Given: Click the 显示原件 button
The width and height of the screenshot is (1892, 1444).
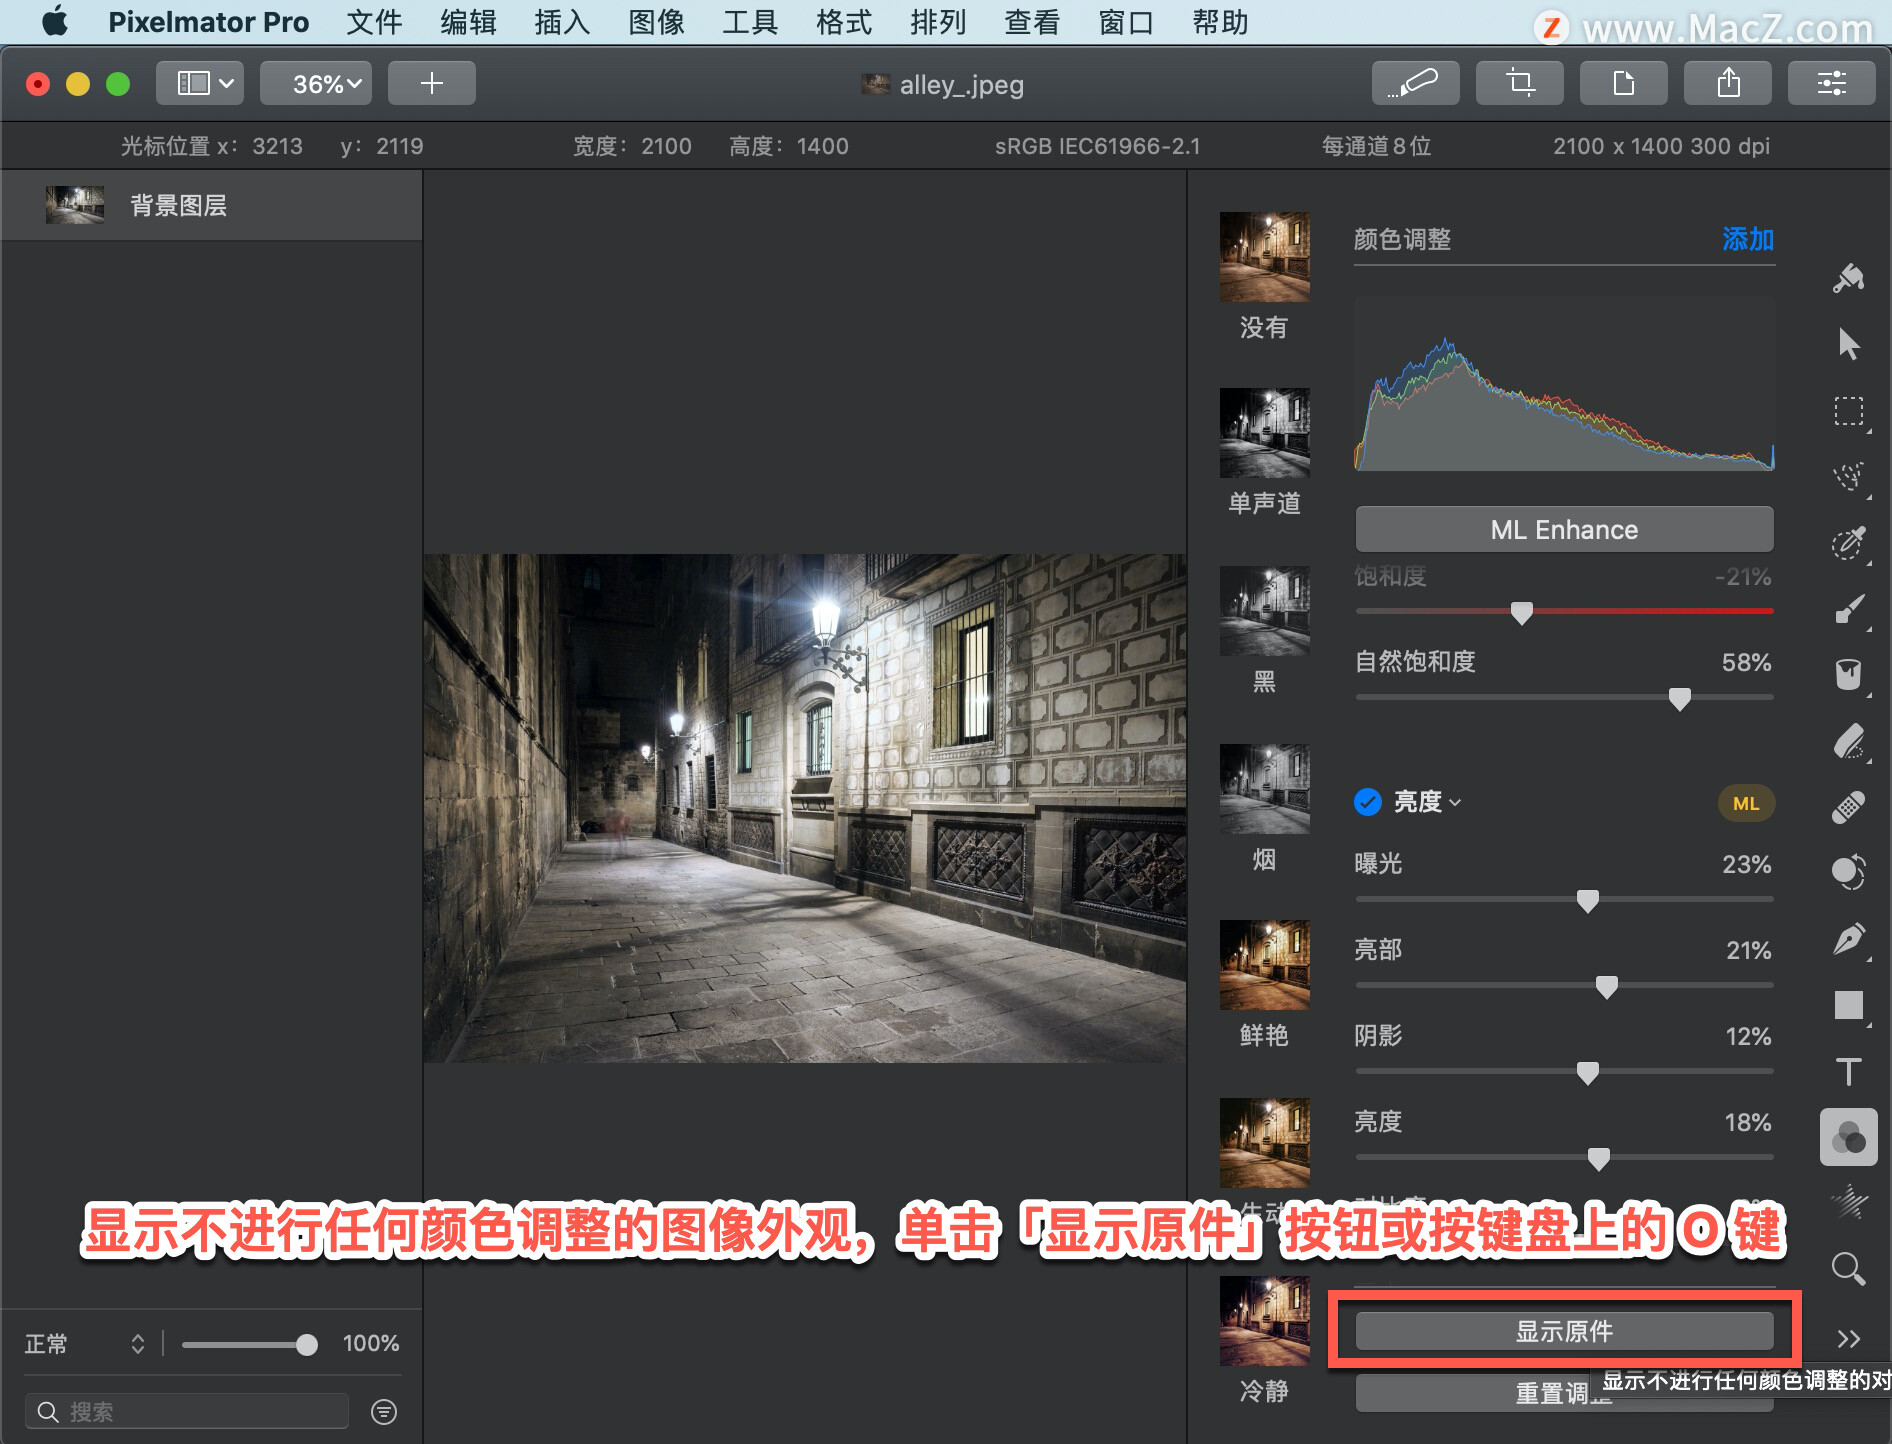Looking at the screenshot, I should 1564,1331.
